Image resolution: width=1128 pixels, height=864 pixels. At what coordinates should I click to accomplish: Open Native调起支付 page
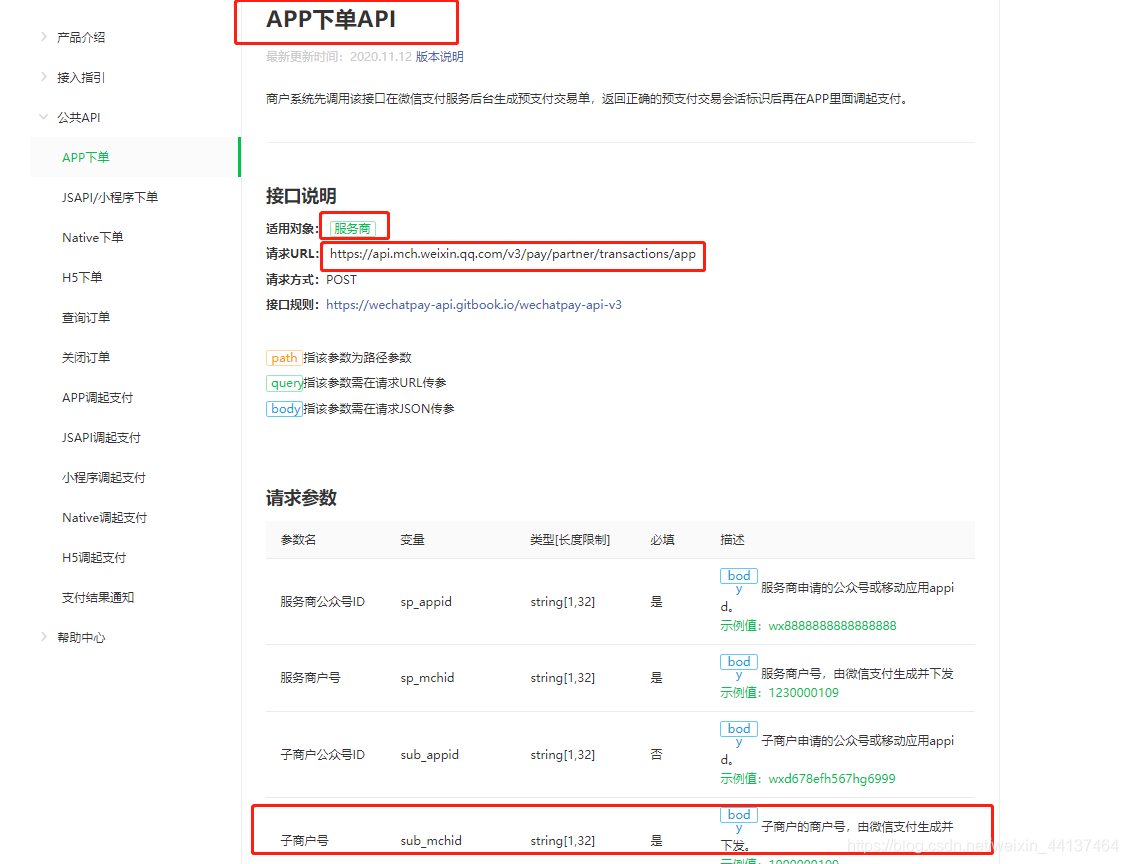104,517
